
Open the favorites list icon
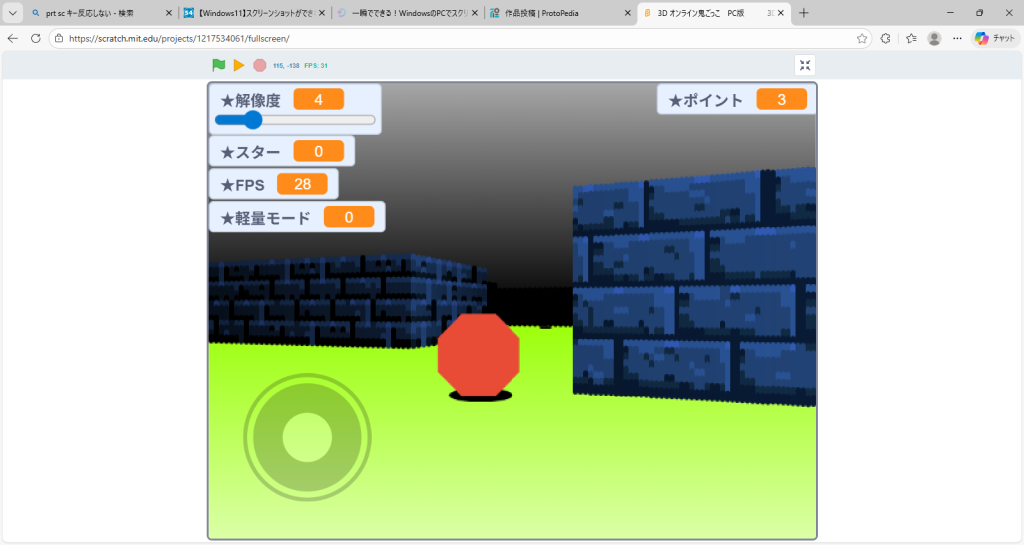click(911, 38)
